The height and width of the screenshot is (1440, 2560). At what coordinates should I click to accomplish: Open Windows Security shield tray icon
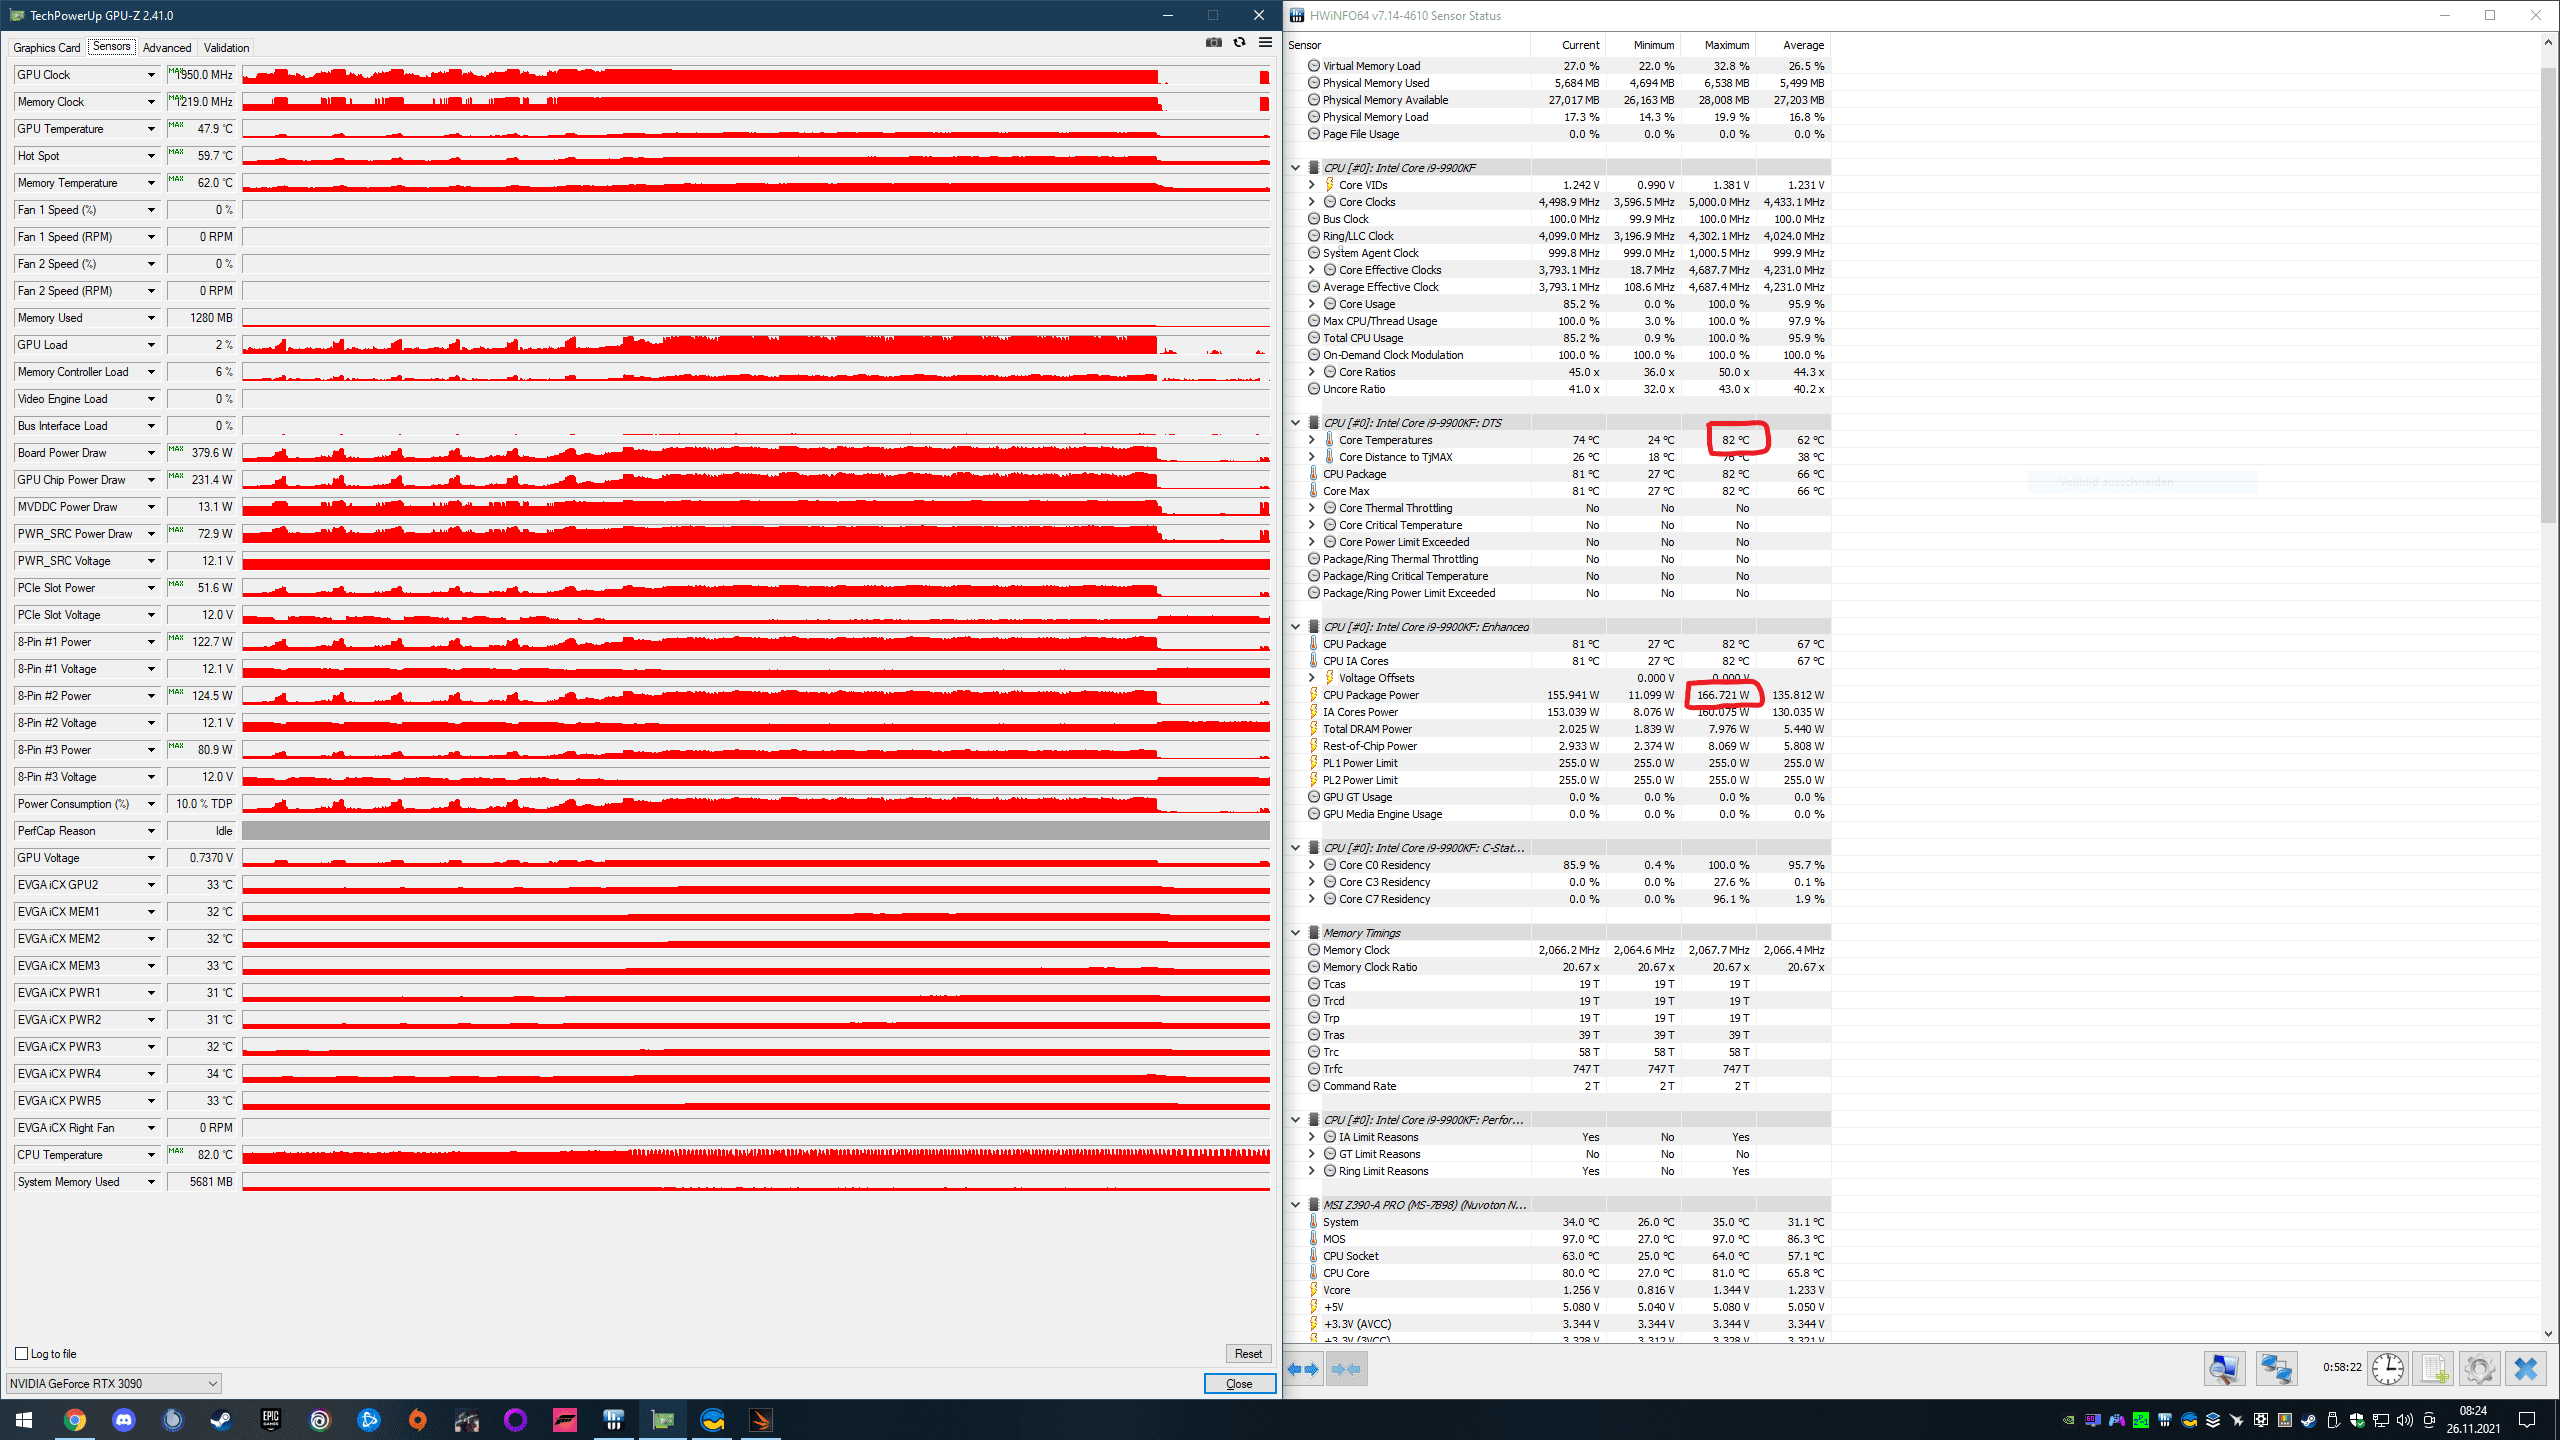pyautogui.click(x=2357, y=1420)
